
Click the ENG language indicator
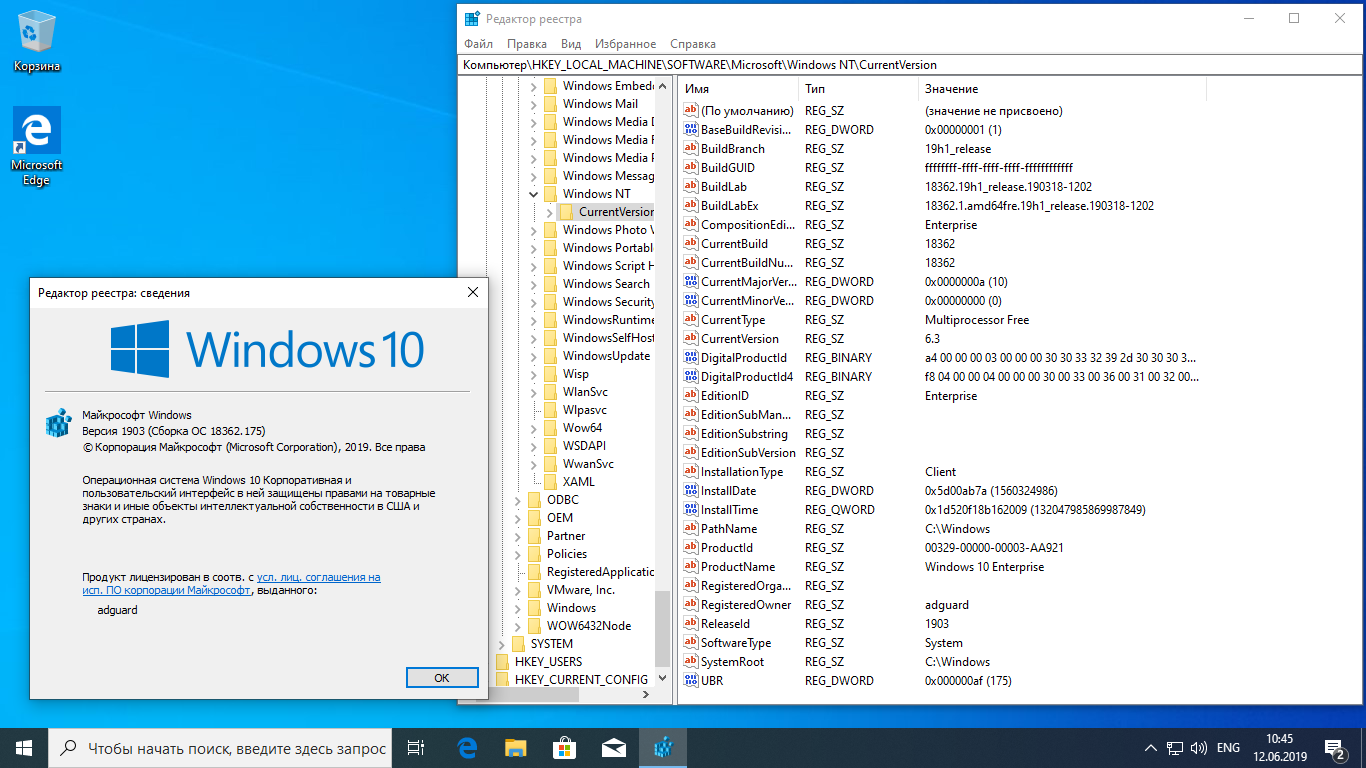pos(1228,748)
